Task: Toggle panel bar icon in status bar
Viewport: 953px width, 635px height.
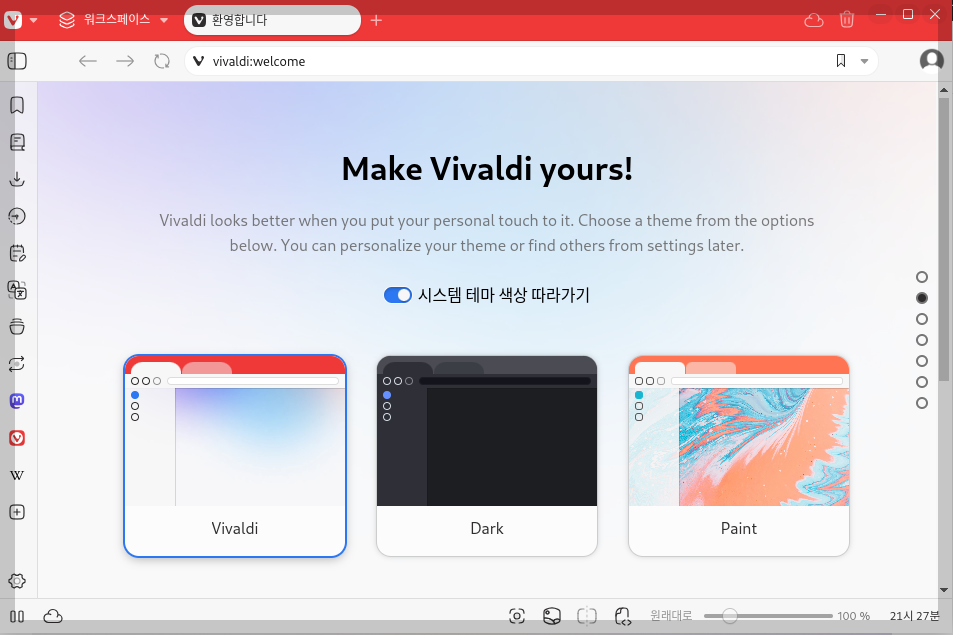Action: click(x=17, y=616)
